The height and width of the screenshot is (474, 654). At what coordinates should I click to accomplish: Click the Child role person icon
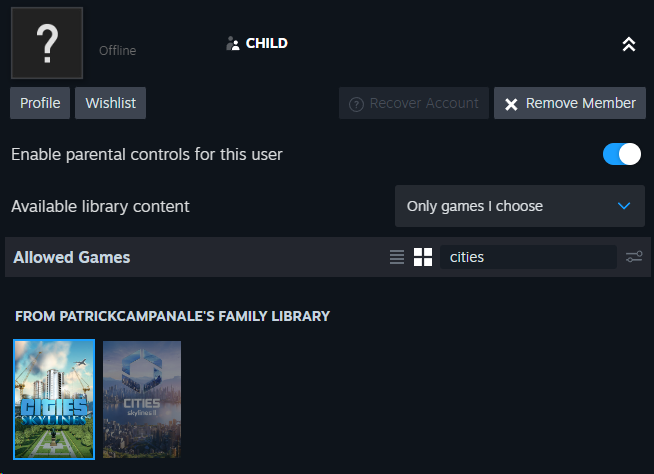[233, 44]
